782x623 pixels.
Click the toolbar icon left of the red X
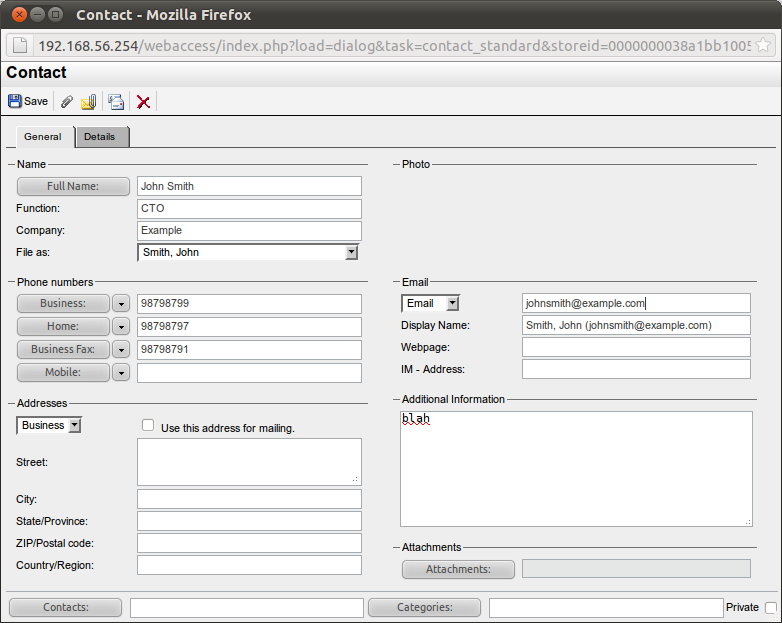pyautogui.click(x=116, y=101)
